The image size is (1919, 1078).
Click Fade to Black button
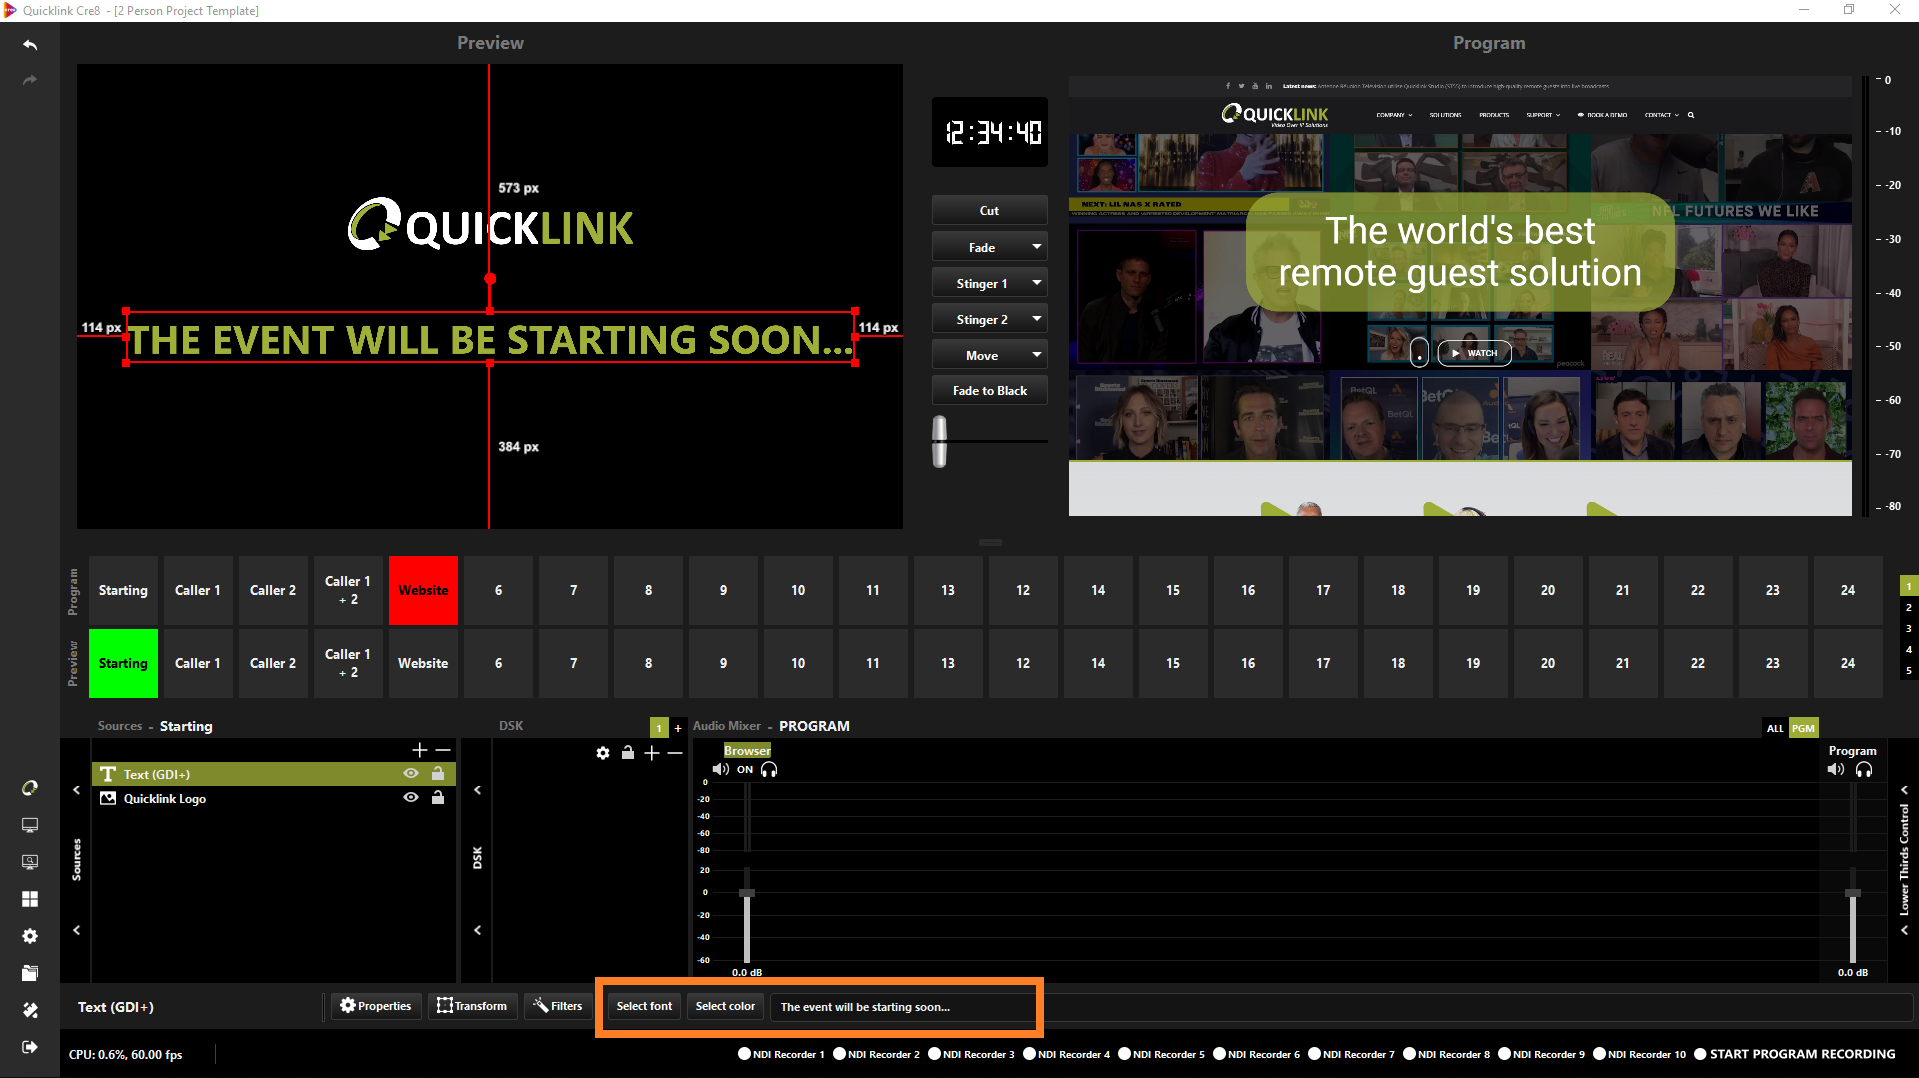(x=989, y=391)
